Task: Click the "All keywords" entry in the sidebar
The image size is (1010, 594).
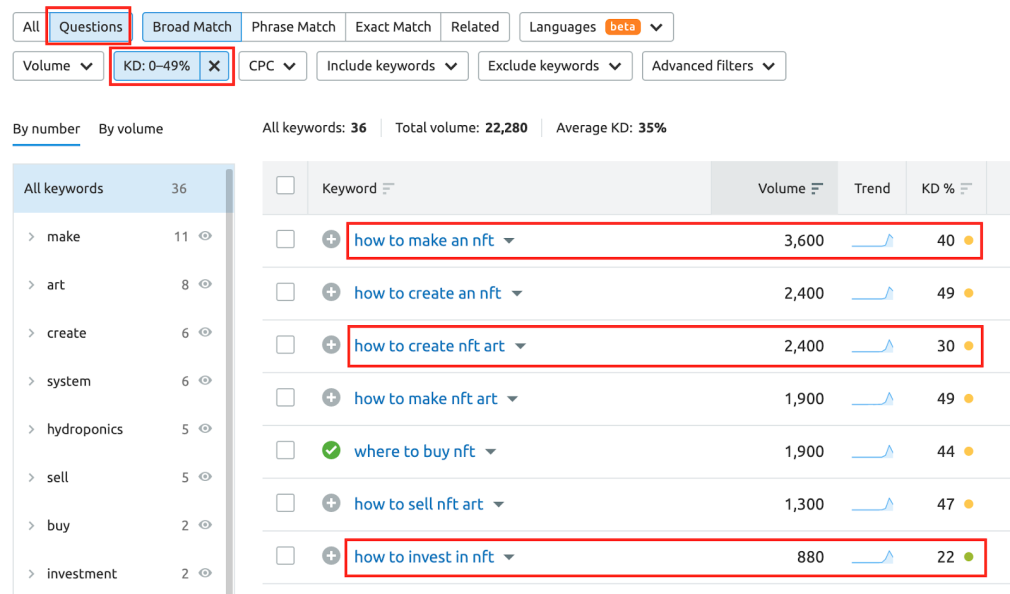Action: (x=65, y=188)
